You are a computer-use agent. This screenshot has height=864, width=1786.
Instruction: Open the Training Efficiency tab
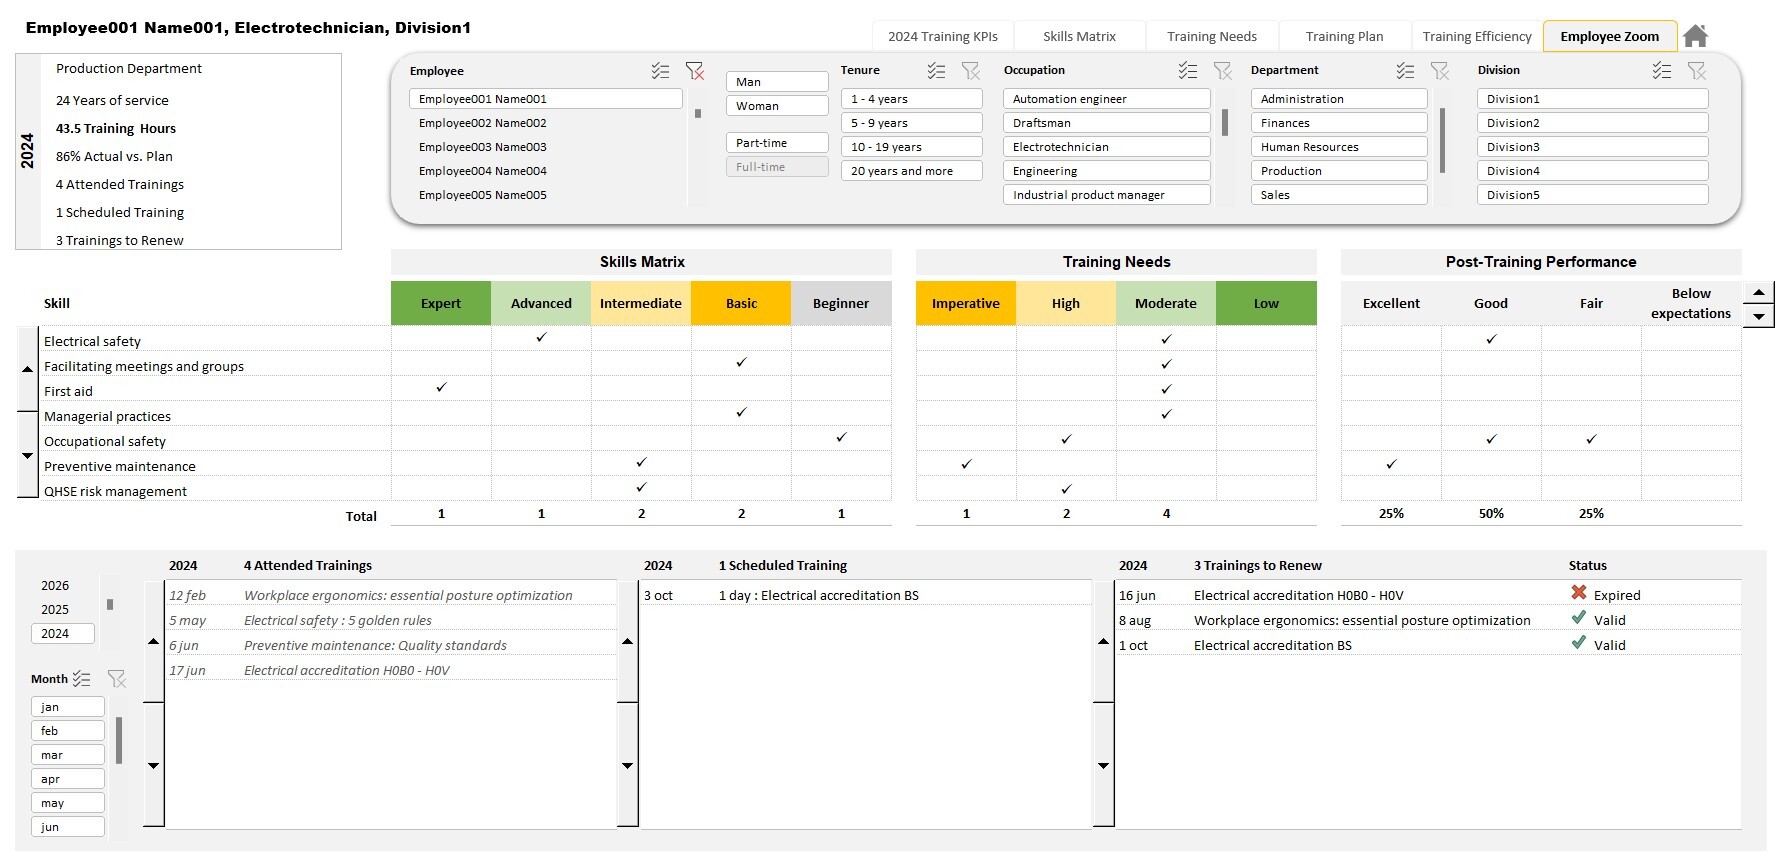pyautogui.click(x=1477, y=36)
